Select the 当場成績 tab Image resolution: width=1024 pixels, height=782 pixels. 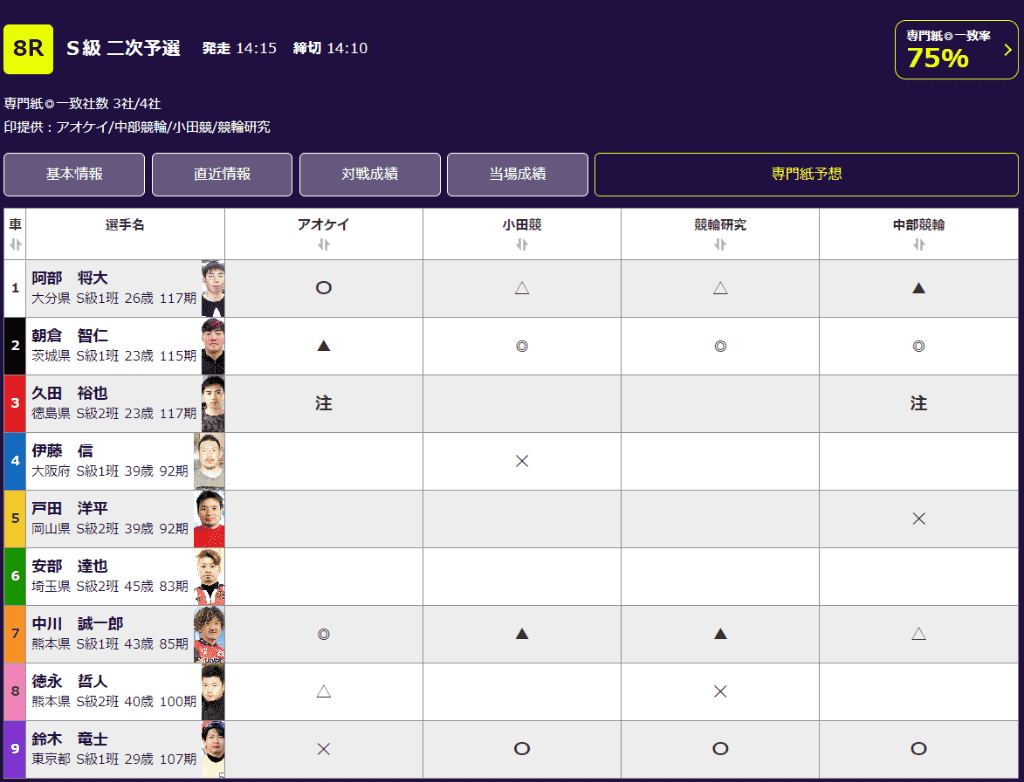517,174
